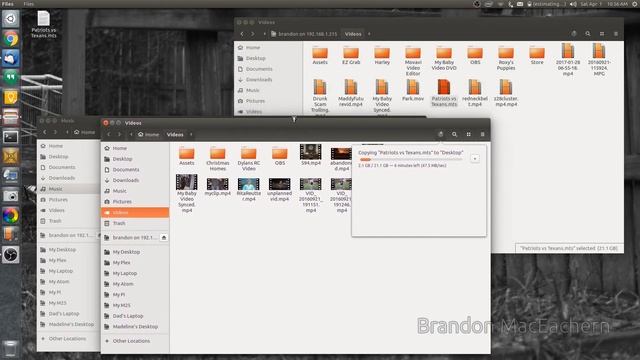640x360 pixels.
Task: Toggle view mode in the network Videos window
Action: click(x=602, y=34)
